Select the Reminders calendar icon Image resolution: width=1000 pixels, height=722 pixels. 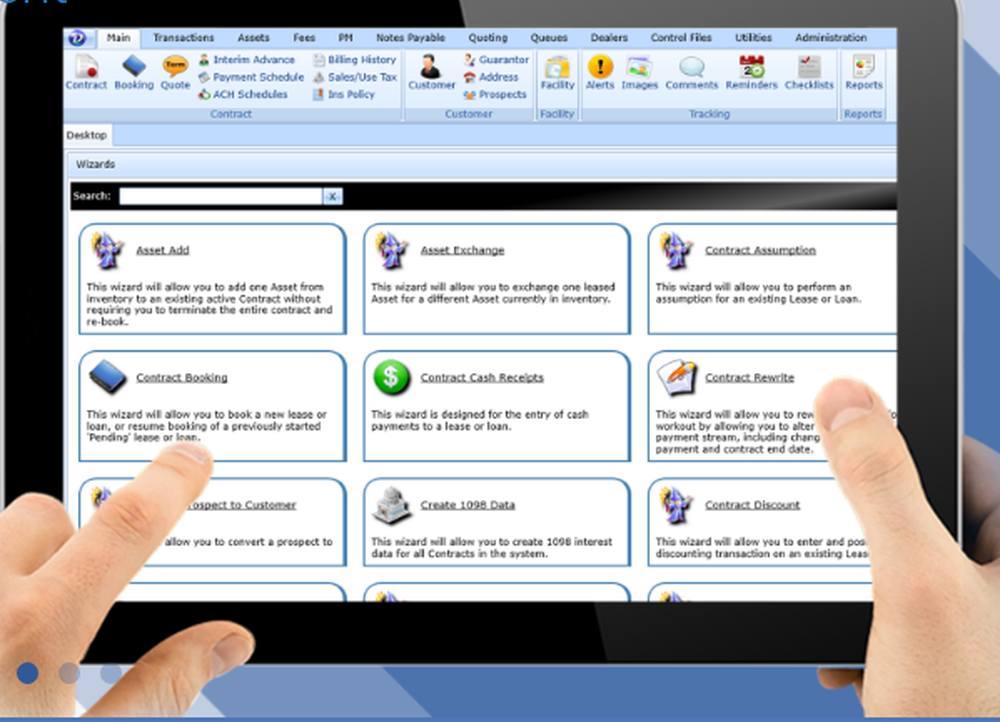click(750, 72)
